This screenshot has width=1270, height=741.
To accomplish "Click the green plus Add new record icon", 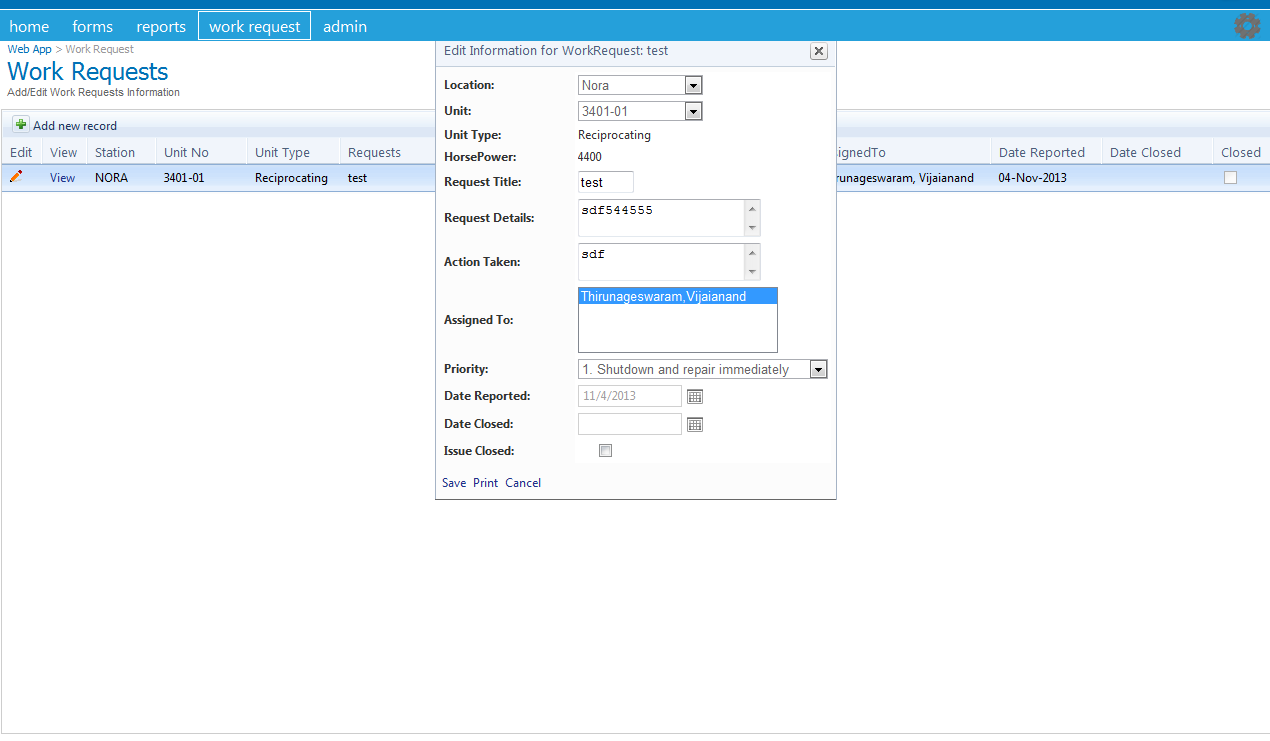I will point(21,125).
